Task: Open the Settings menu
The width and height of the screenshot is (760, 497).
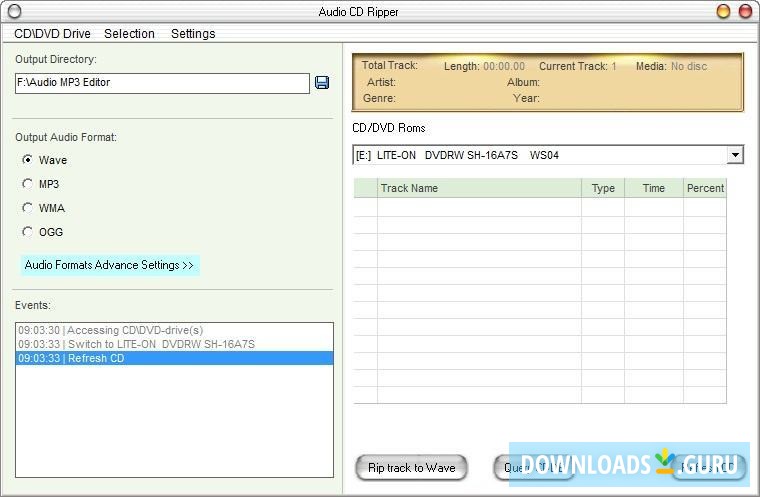Action: tap(193, 33)
